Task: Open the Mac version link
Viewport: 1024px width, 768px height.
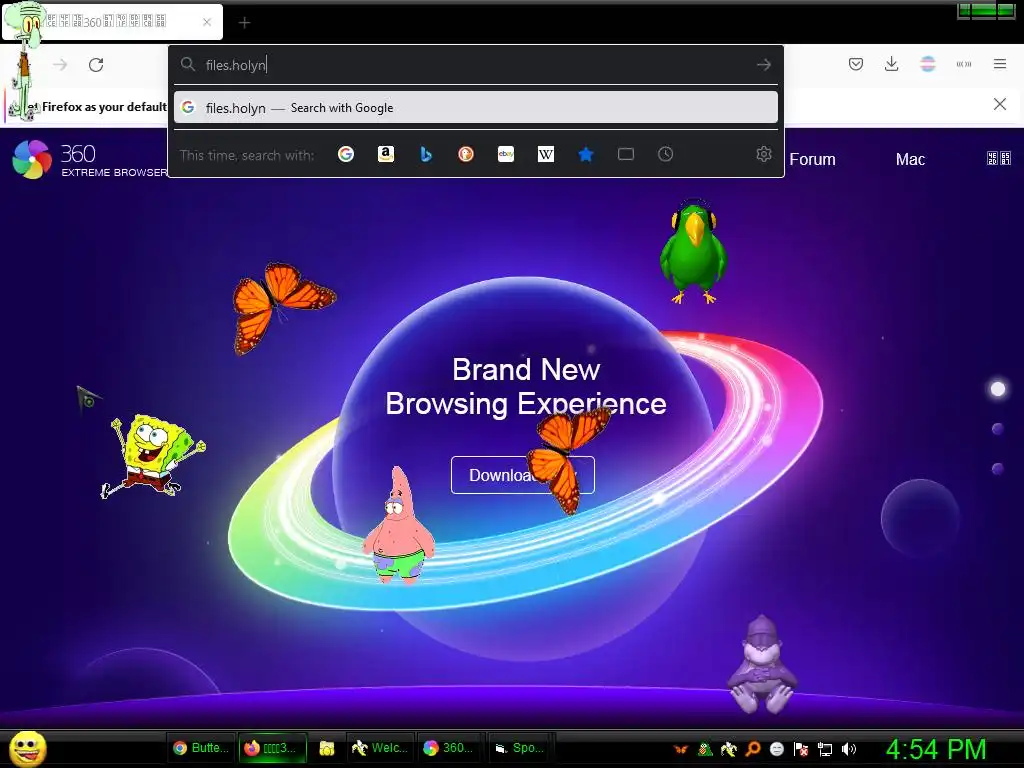Action: pyautogui.click(x=910, y=159)
